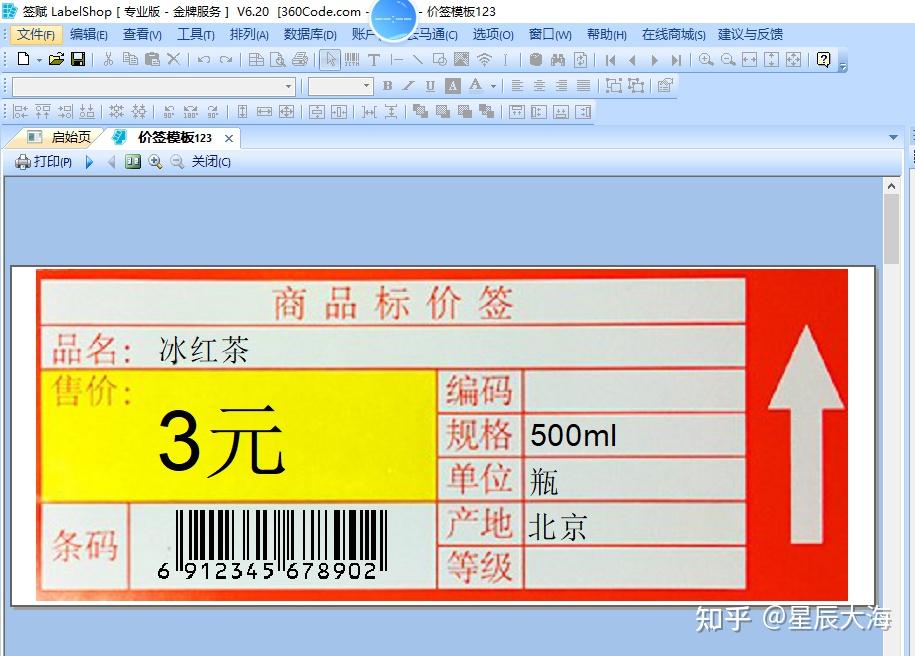Click the RFID tag tool icon
Viewport: 915px width, 656px height.
pyautogui.click(x=484, y=59)
